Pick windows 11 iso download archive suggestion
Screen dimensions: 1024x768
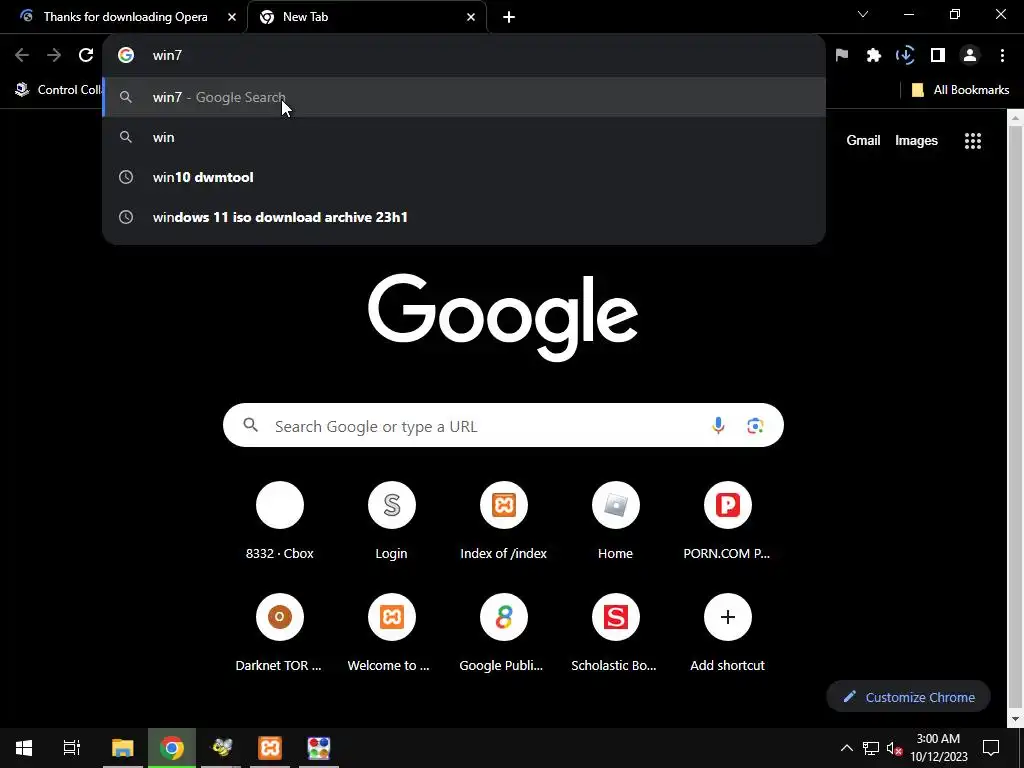(x=464, y=217)
